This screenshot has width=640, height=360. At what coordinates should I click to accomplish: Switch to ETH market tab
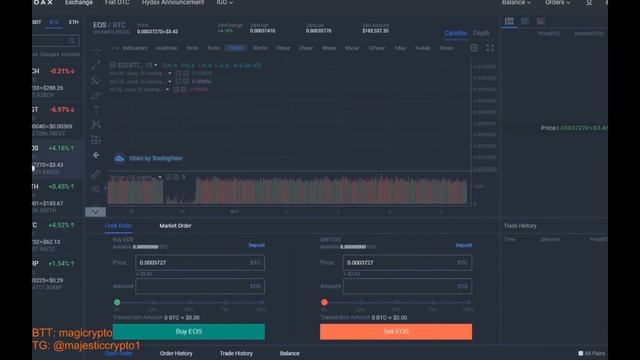(x=73, y=22)
